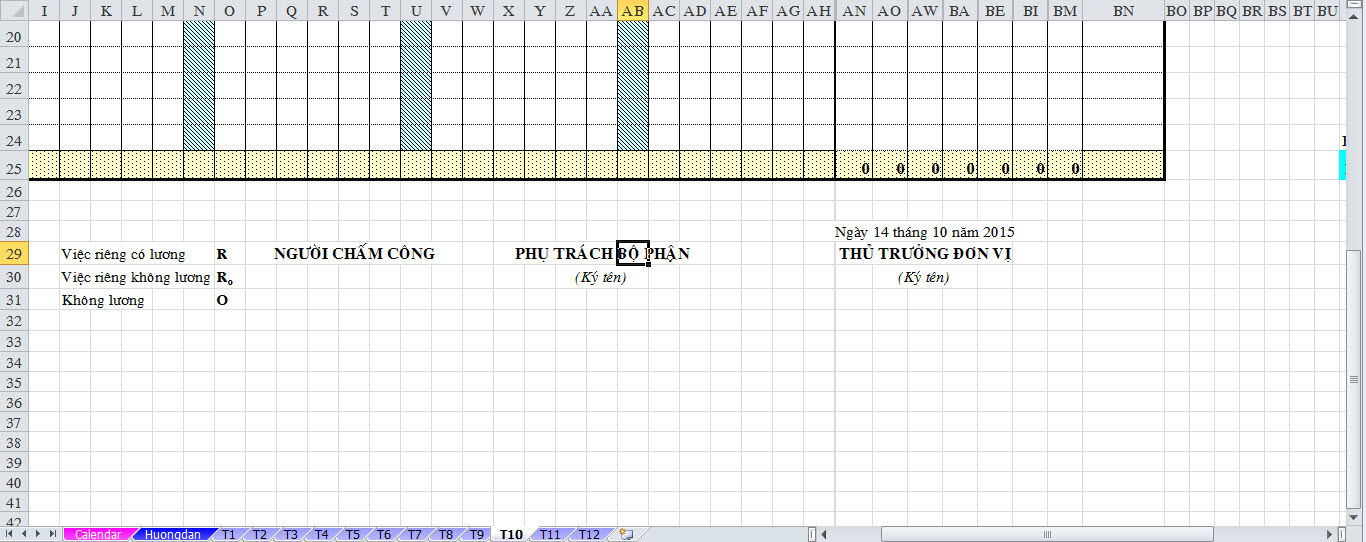
Task: Click '(Ký tên)' under PHỤ TRÁCH BỘ PHẬN
Action: 600,277
